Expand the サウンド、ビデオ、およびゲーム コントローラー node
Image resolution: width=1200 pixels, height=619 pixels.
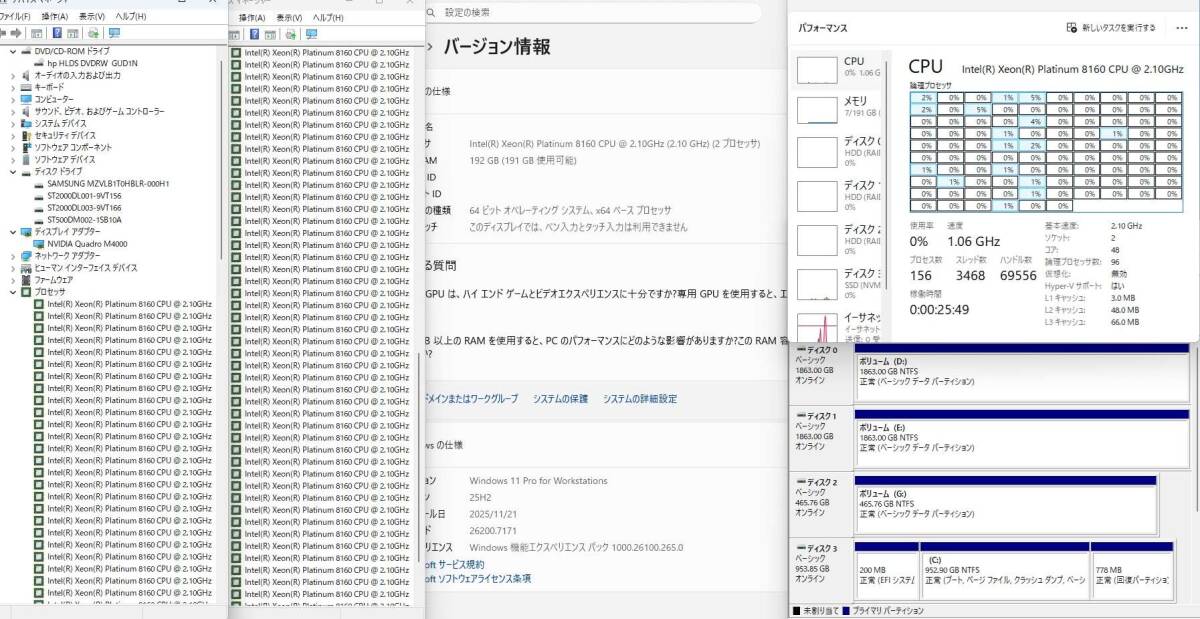point(13,111)
